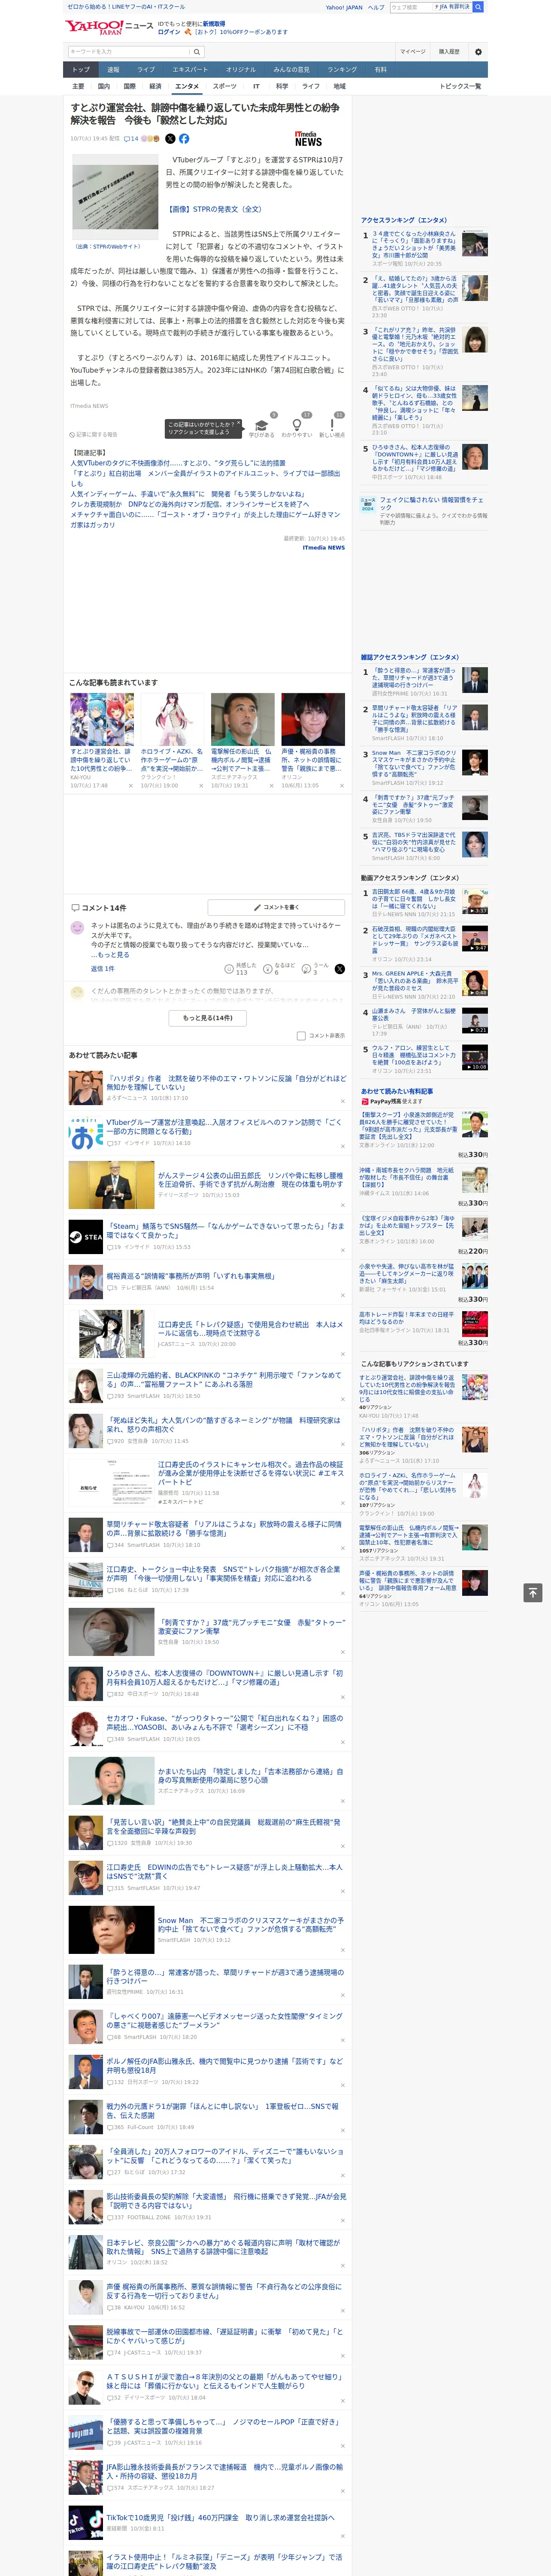Select the みんなの意見 navigation tab
The width and height of the screenshot is (551, 2576).
(291, 70)
